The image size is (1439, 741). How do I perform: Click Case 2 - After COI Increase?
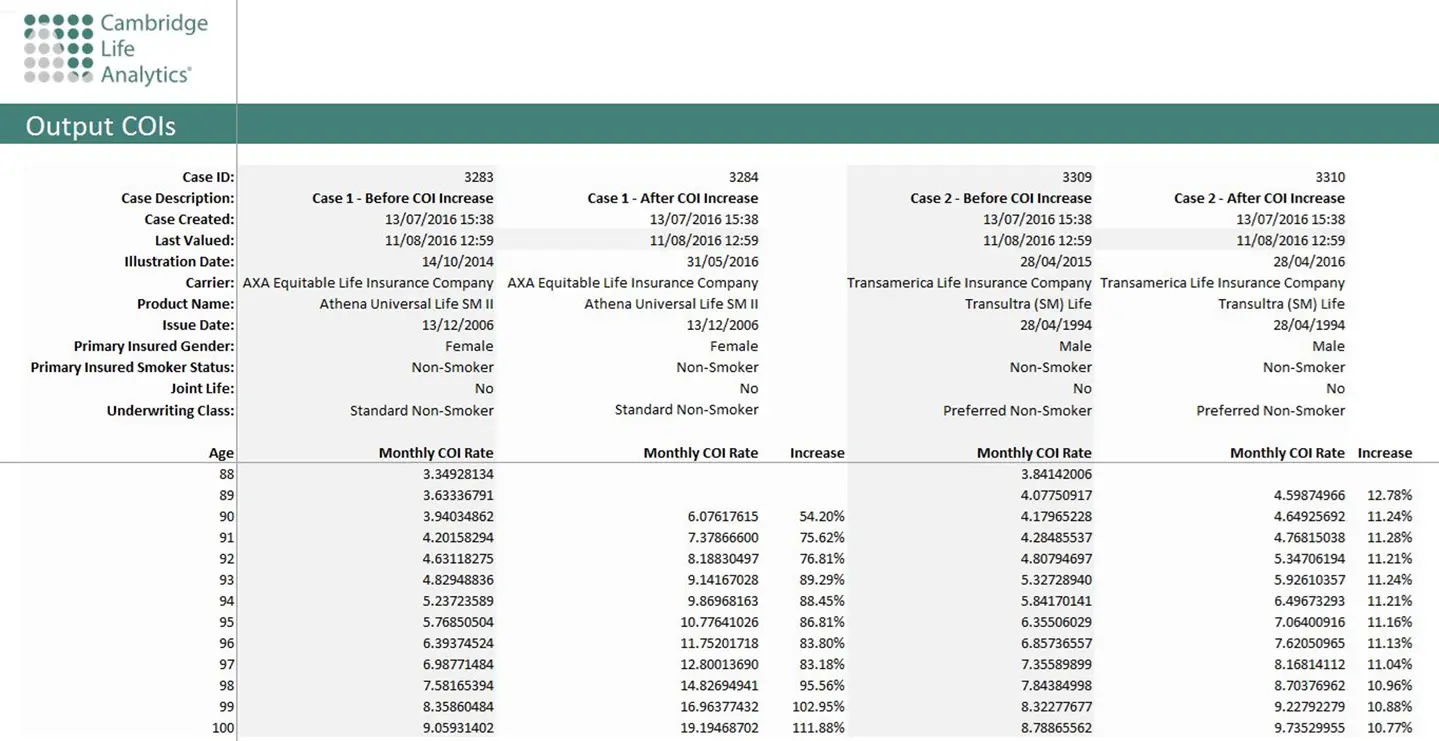click(x=1259, y=198)
